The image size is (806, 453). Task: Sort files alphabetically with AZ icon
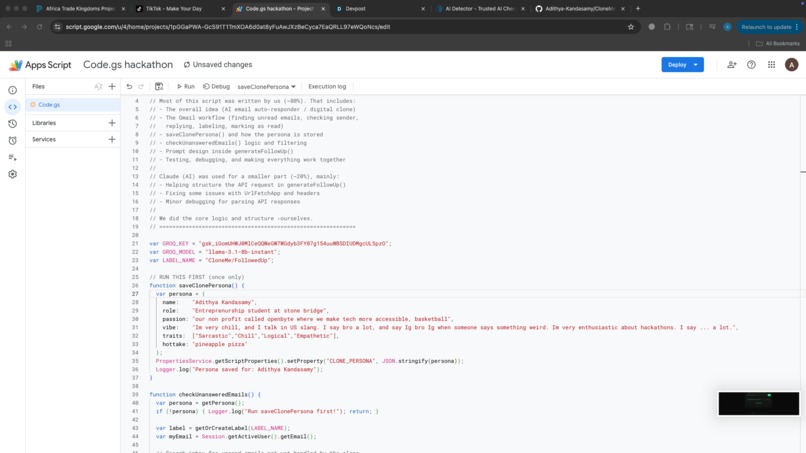(98, 86)
